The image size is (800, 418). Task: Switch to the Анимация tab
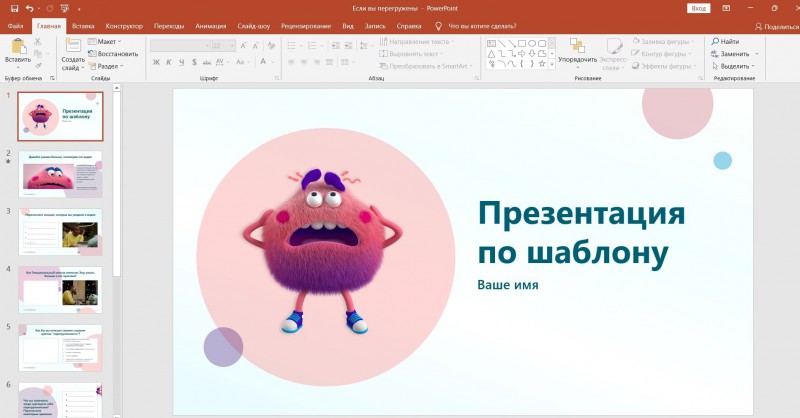211,26
